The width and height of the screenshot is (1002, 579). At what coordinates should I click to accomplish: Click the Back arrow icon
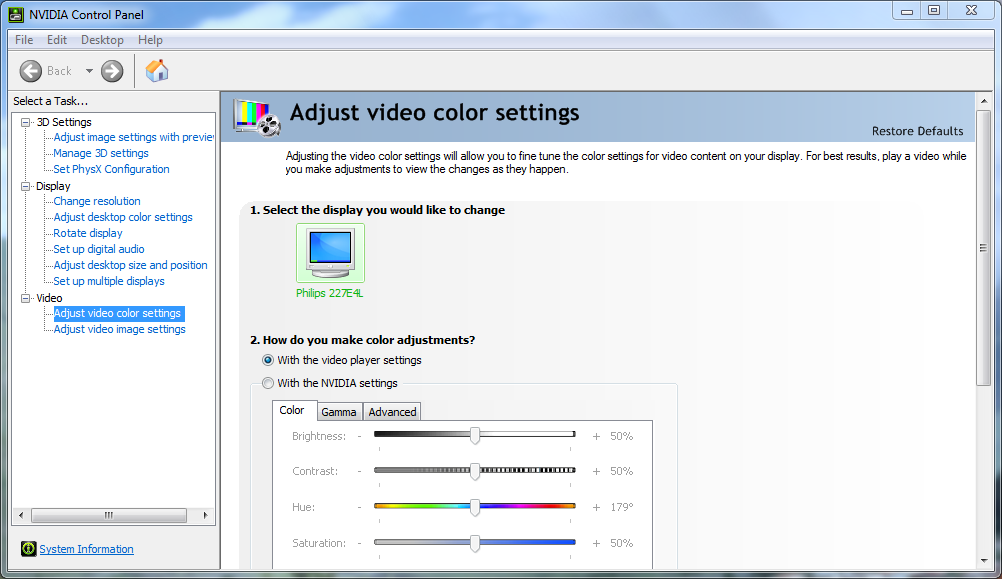pos(31,71)
